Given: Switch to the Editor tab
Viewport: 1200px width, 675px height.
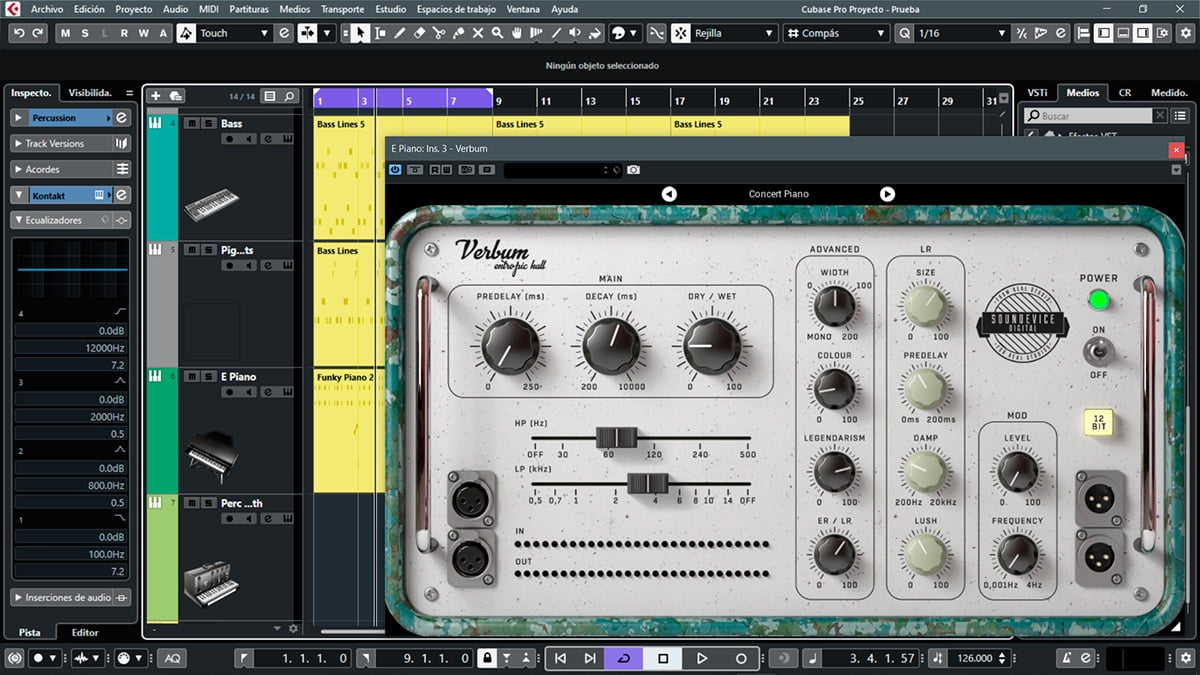Looking at the screenshot, I should 85,632.
